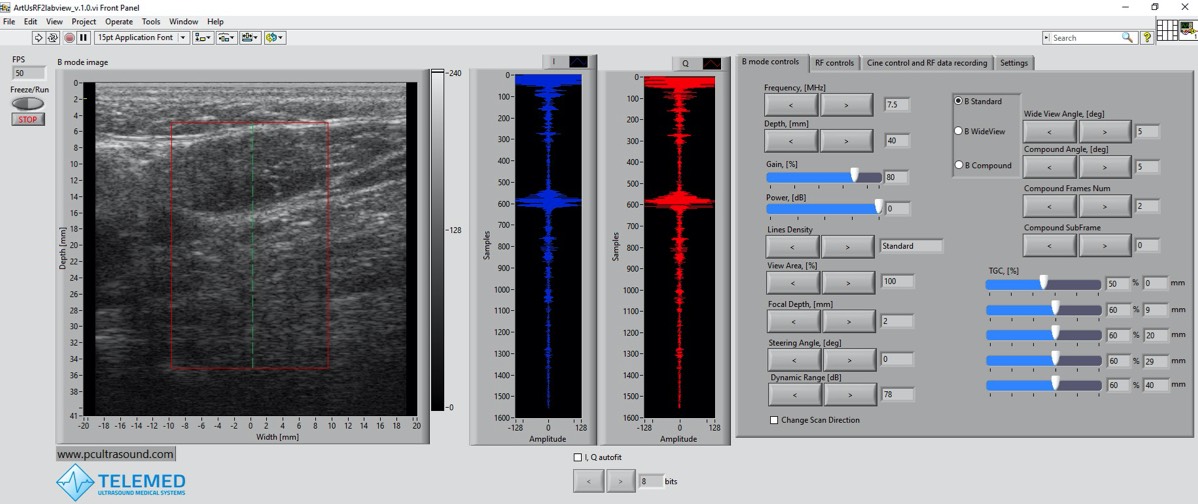The width and height of the screenshot is (1198, 504).
Task: Decrease Steering Angle with the < button
Action: click(795, 360)
